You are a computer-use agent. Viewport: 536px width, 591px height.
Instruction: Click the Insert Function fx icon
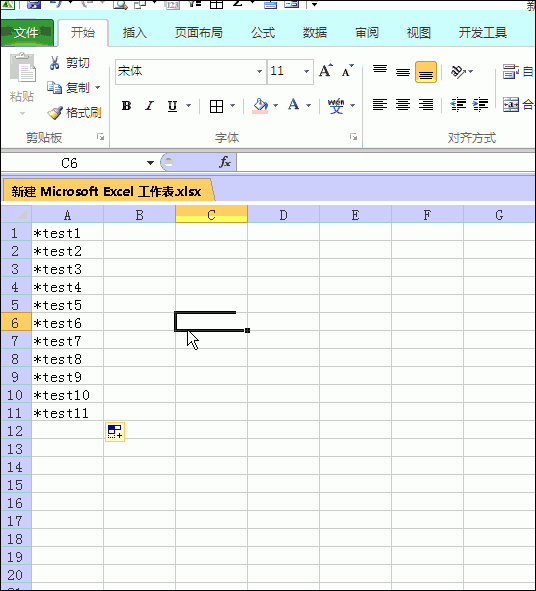coord(225,162)
